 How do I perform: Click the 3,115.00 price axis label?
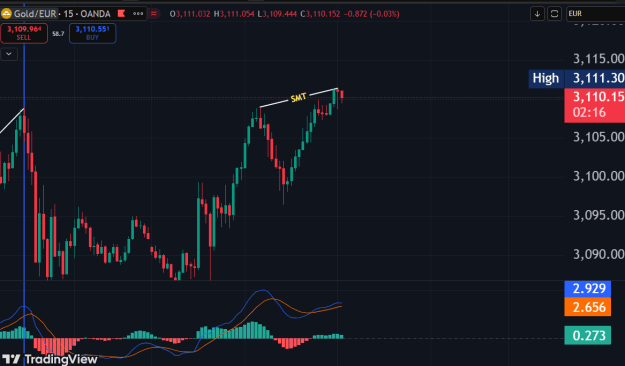(x=599, y=59)
